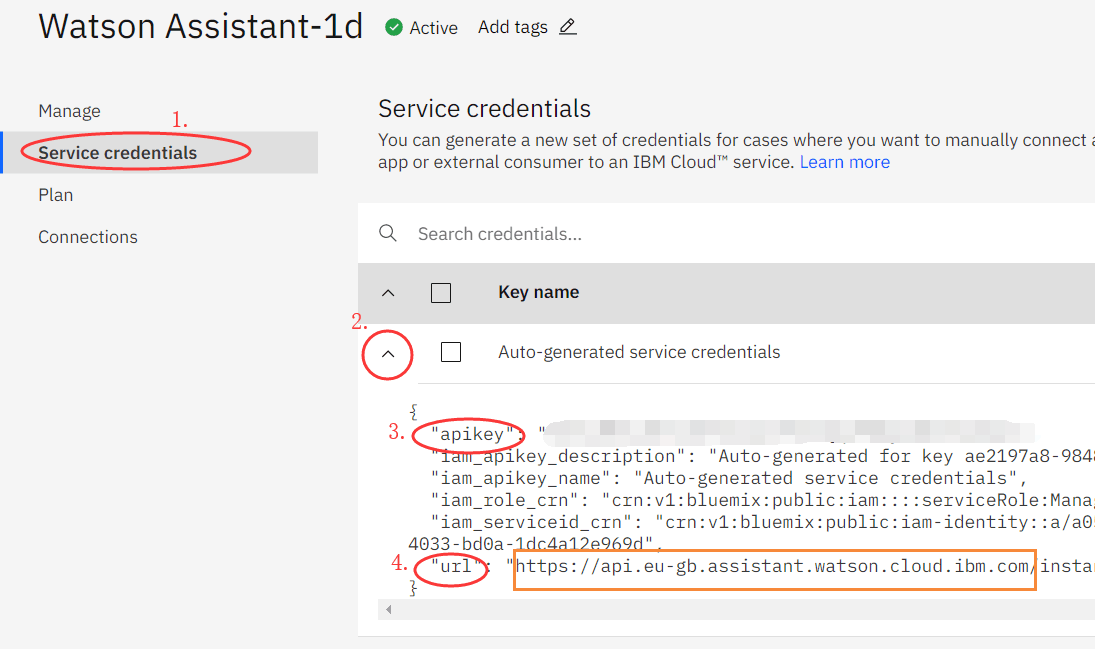Click the horizontal scrollbar left arrow
The image size is (1095, 649).
[388, 609]
